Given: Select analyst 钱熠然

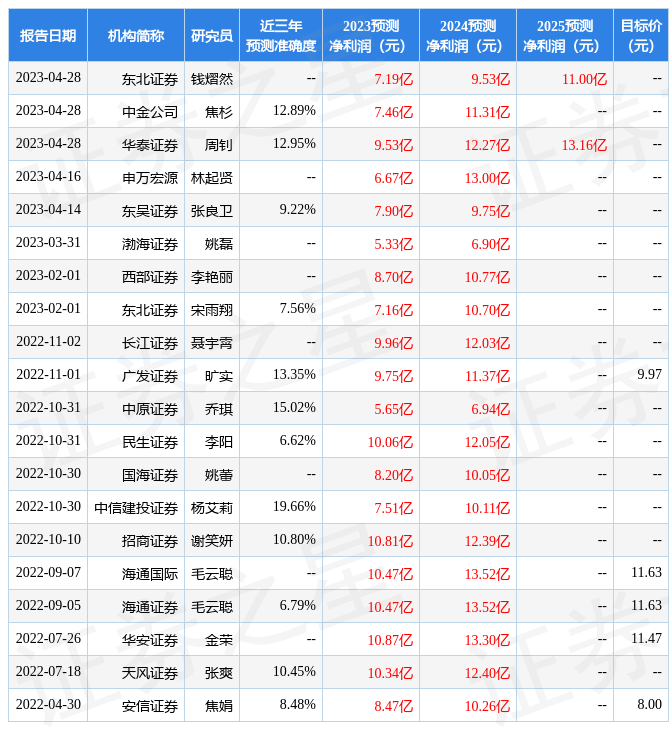Looking at the screenshot, I should [x=212, y=79].
